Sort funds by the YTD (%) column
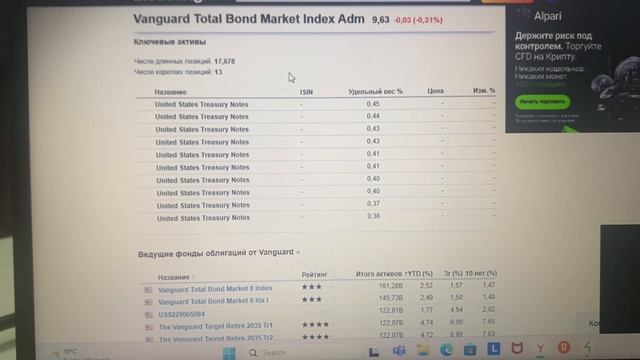The width and height of the screenshot is (640, 360). pos(419,273)
